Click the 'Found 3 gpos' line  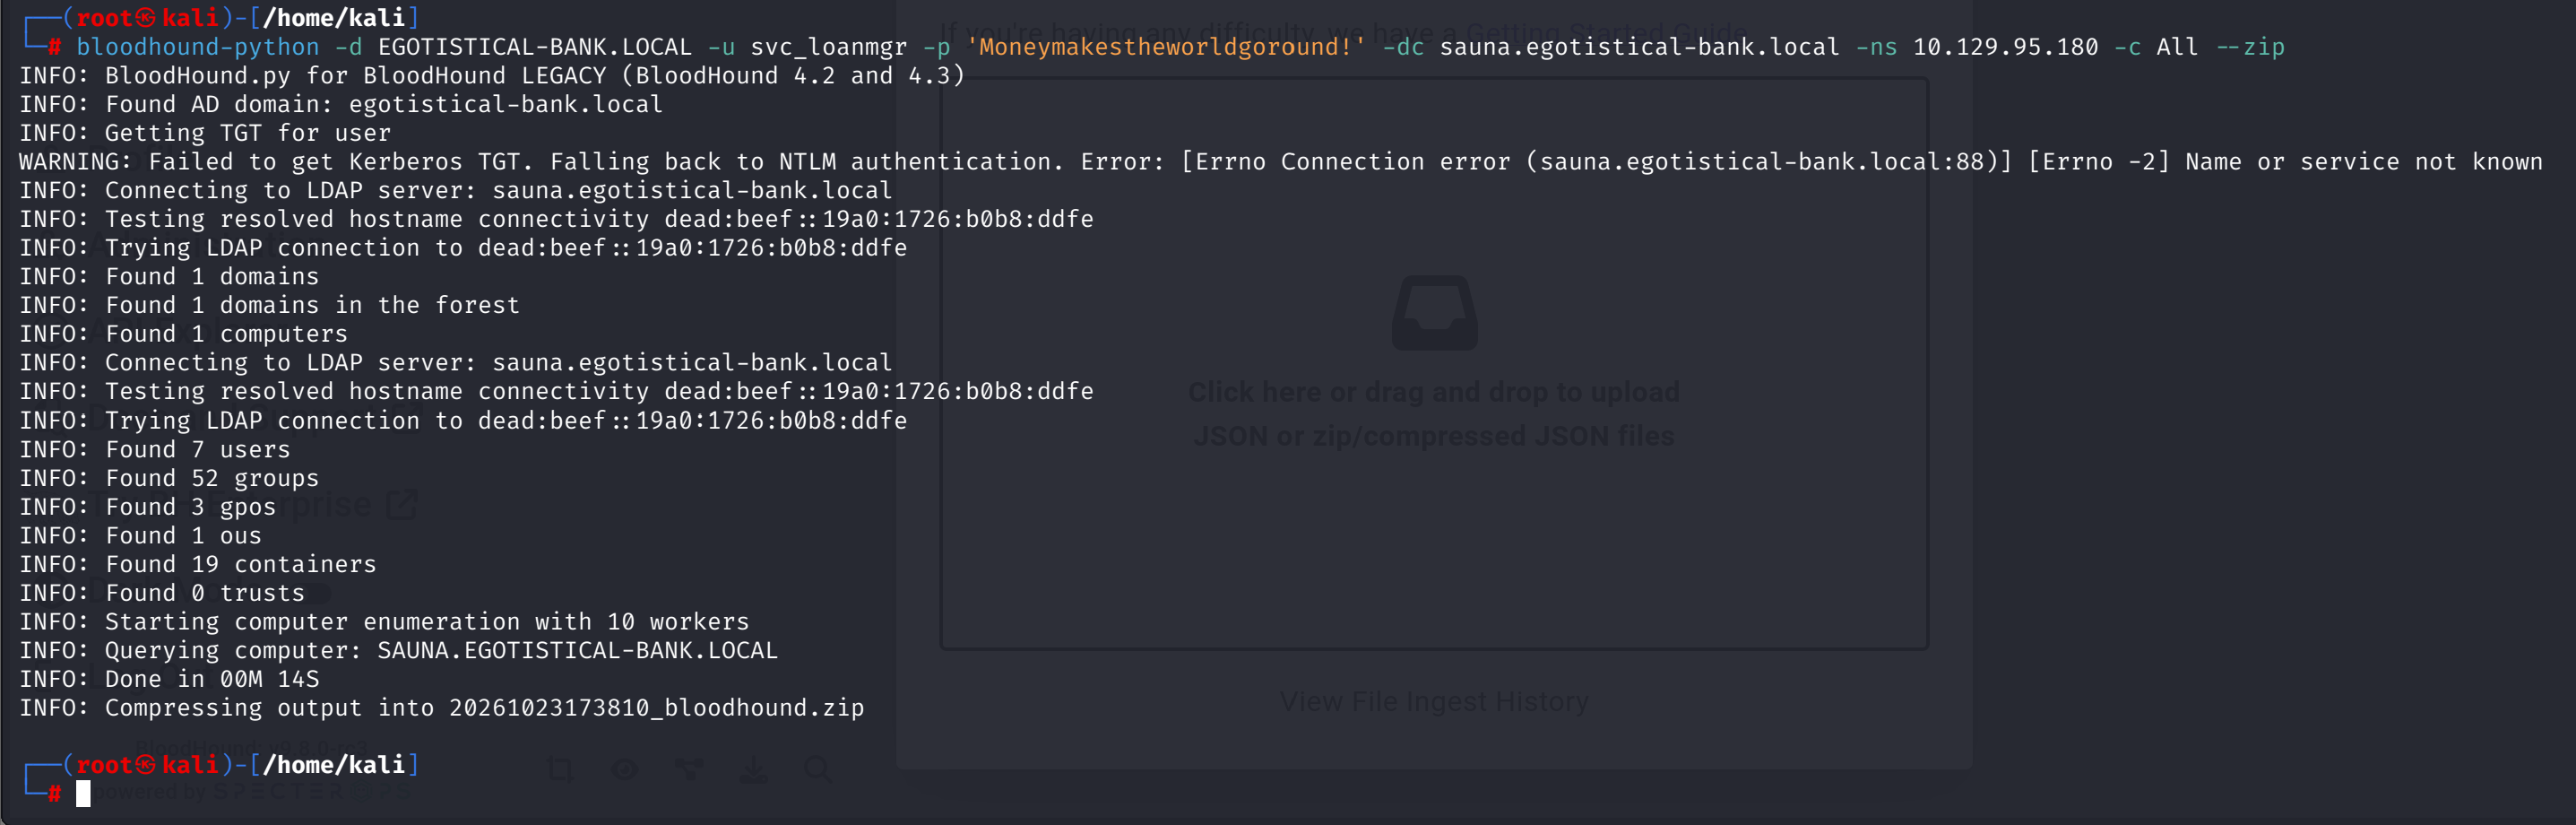pyautogui.click(x=148, y=507)
